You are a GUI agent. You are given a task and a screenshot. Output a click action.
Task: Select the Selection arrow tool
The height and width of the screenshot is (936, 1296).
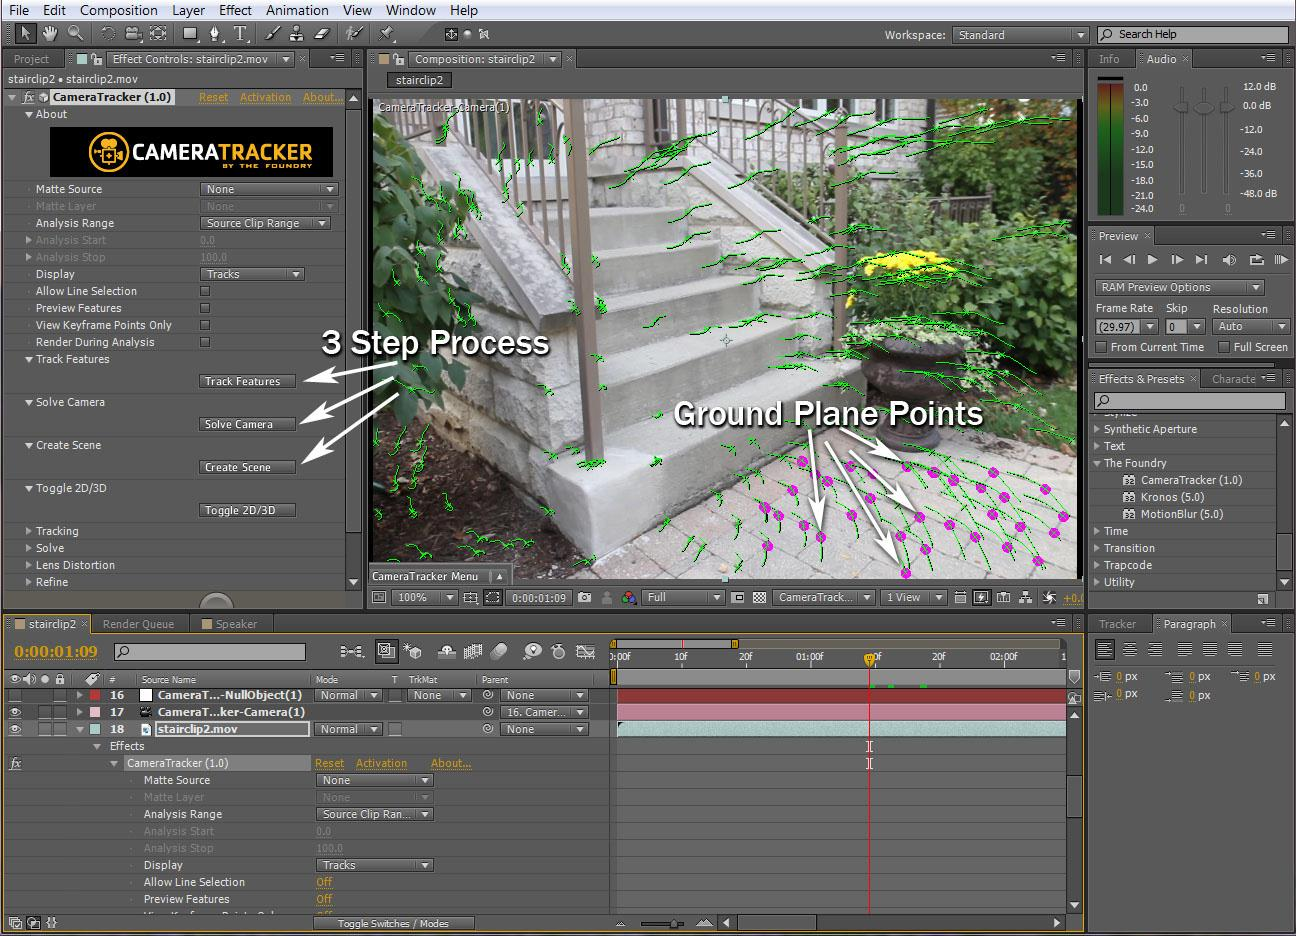[x=26, y=34]
